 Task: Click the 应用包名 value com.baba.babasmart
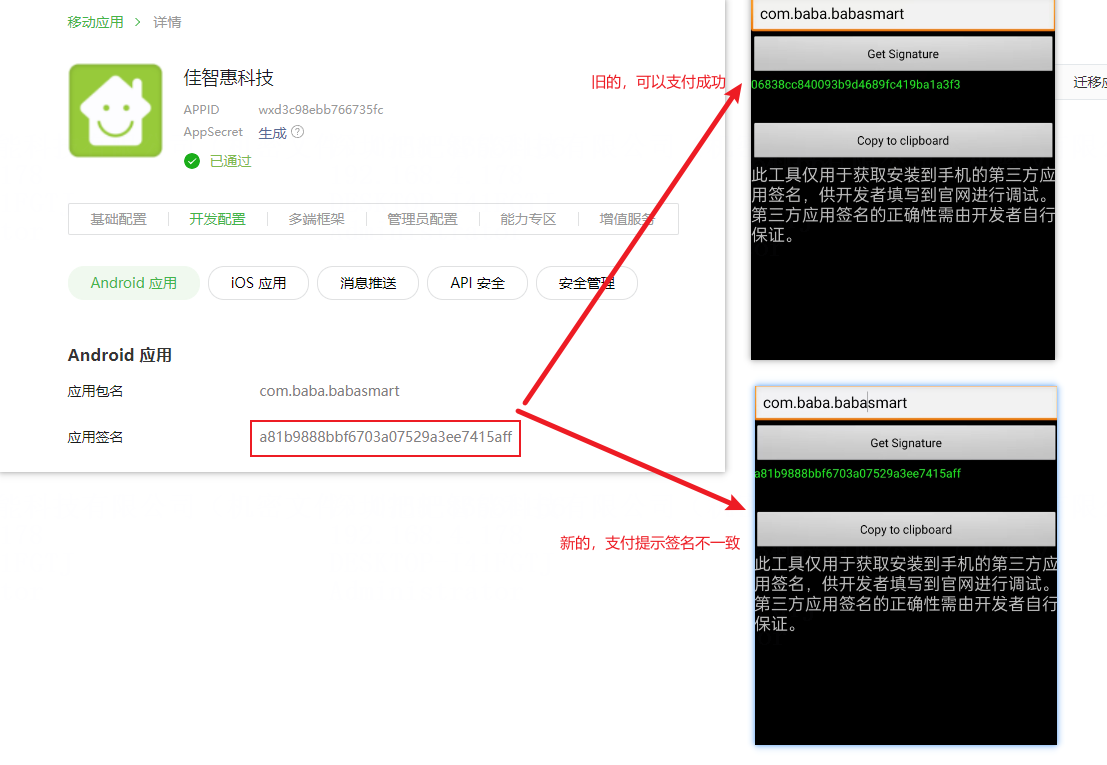329,391
